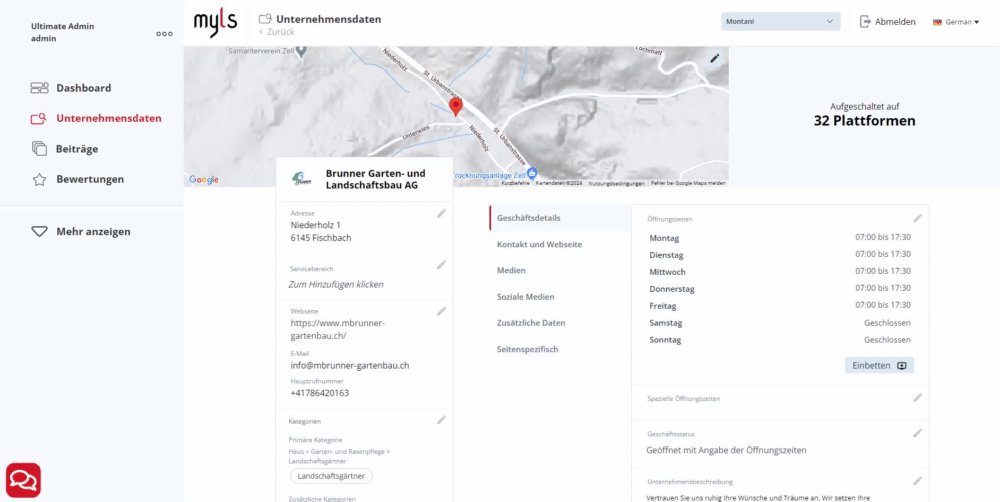
Task: Expand Mehr anzeigen in sidebar
Action: [80, 232]
